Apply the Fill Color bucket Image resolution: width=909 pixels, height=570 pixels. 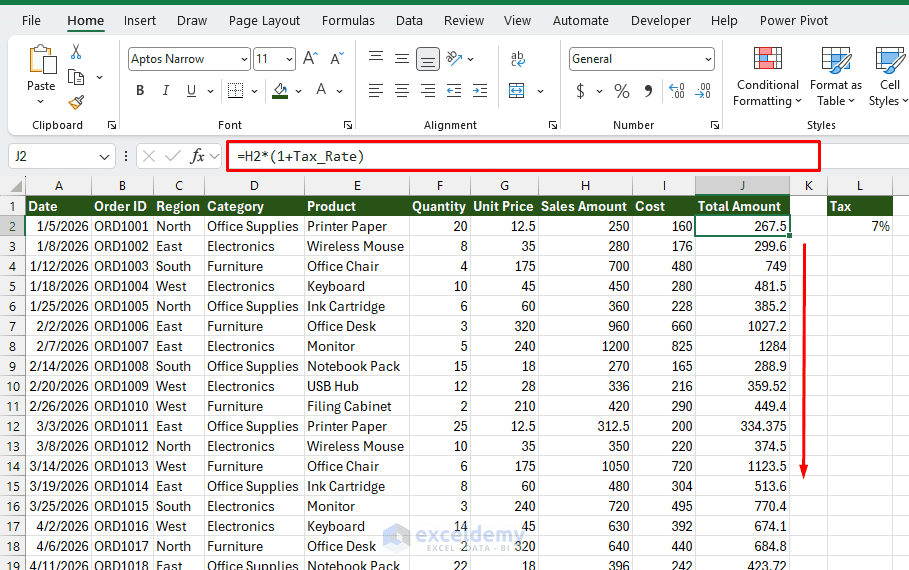pyautogui.click(x=280, y=90)
